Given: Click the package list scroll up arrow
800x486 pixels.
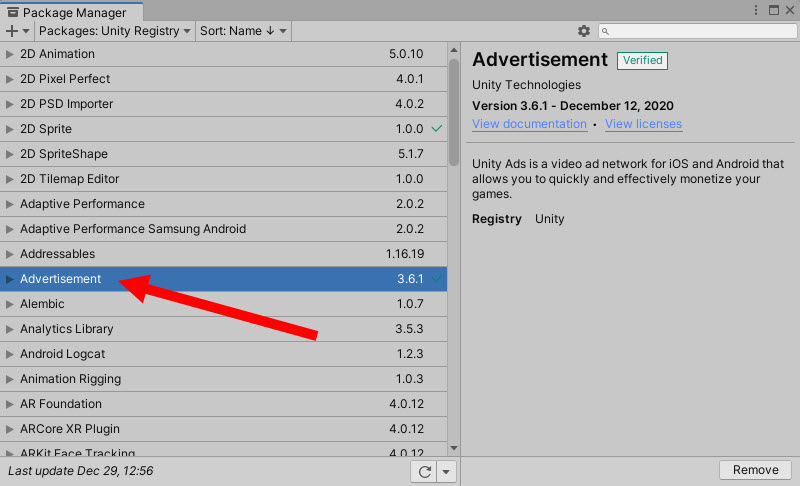Looking at the screenshot, I should tap(454, 50).
